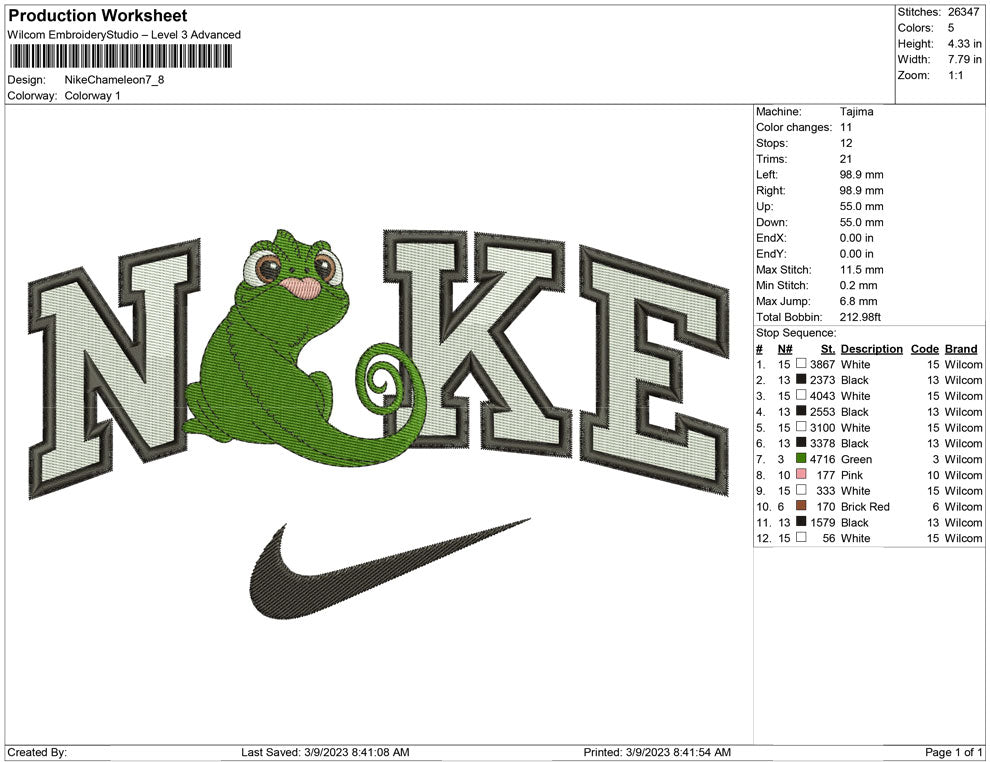990x762 pixels.
Task: Click the zoom value '1:1'
Action: 955,75
